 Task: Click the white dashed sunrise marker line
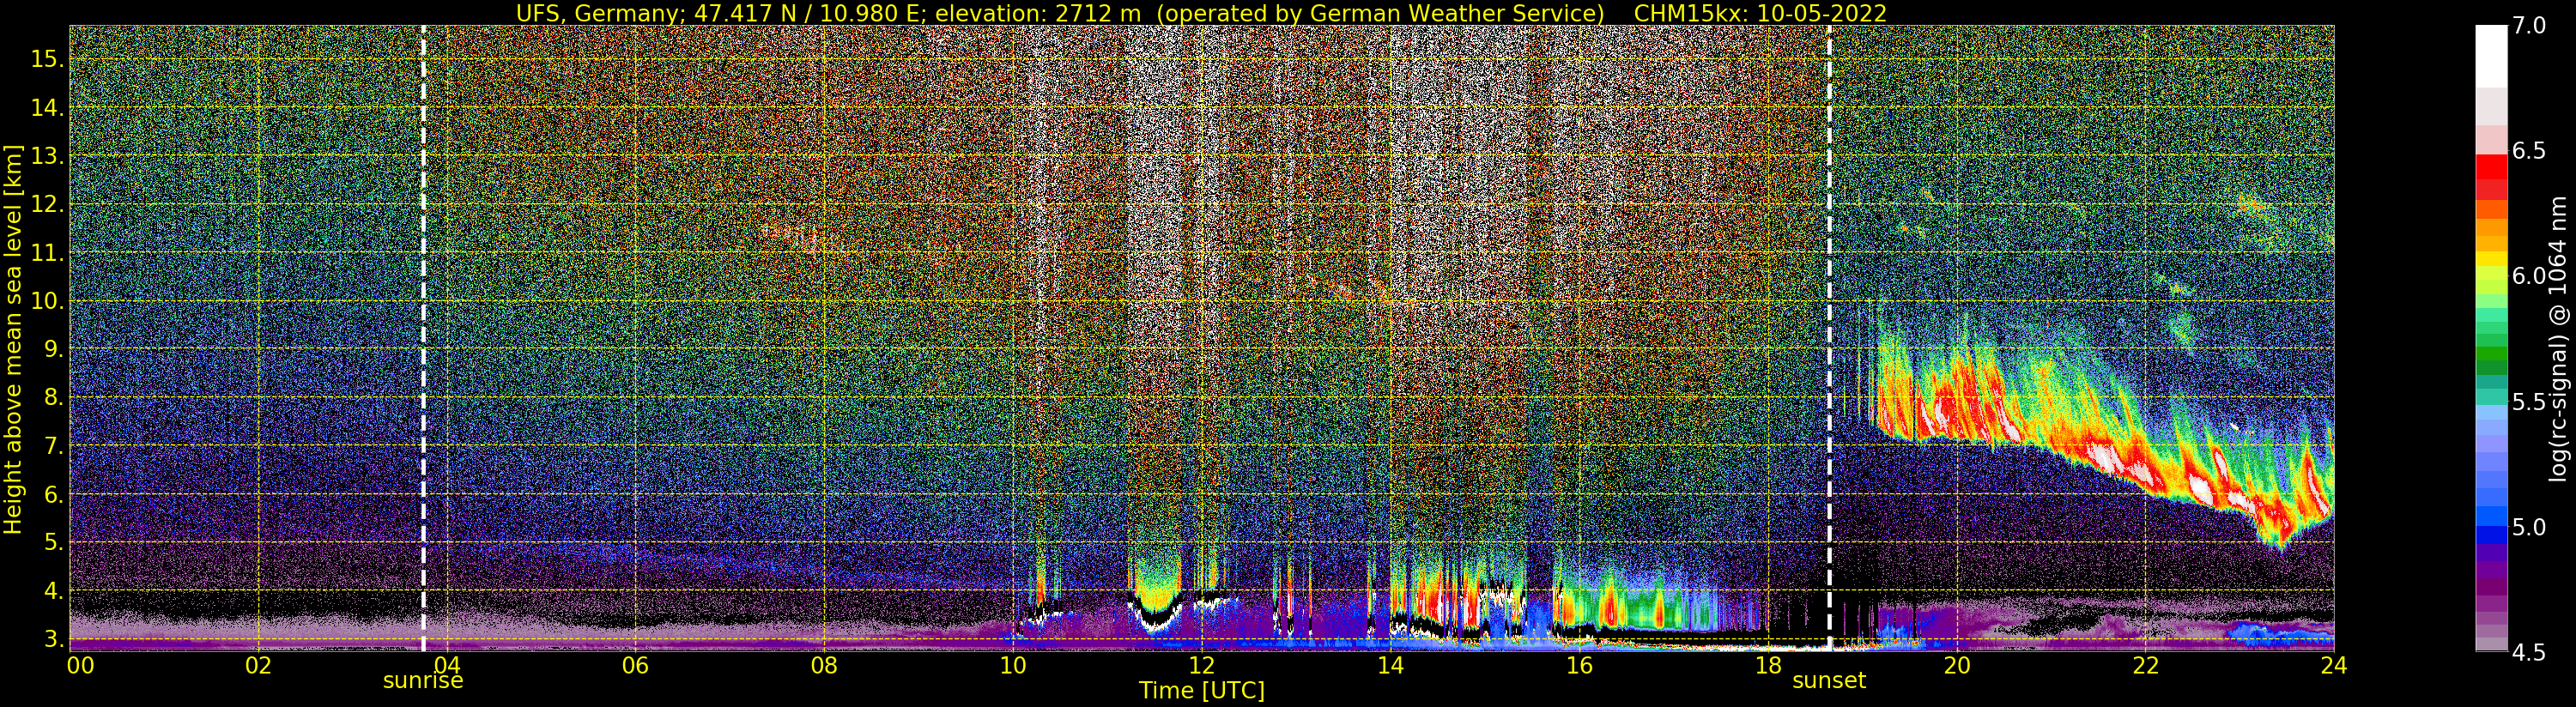point(423,338)
